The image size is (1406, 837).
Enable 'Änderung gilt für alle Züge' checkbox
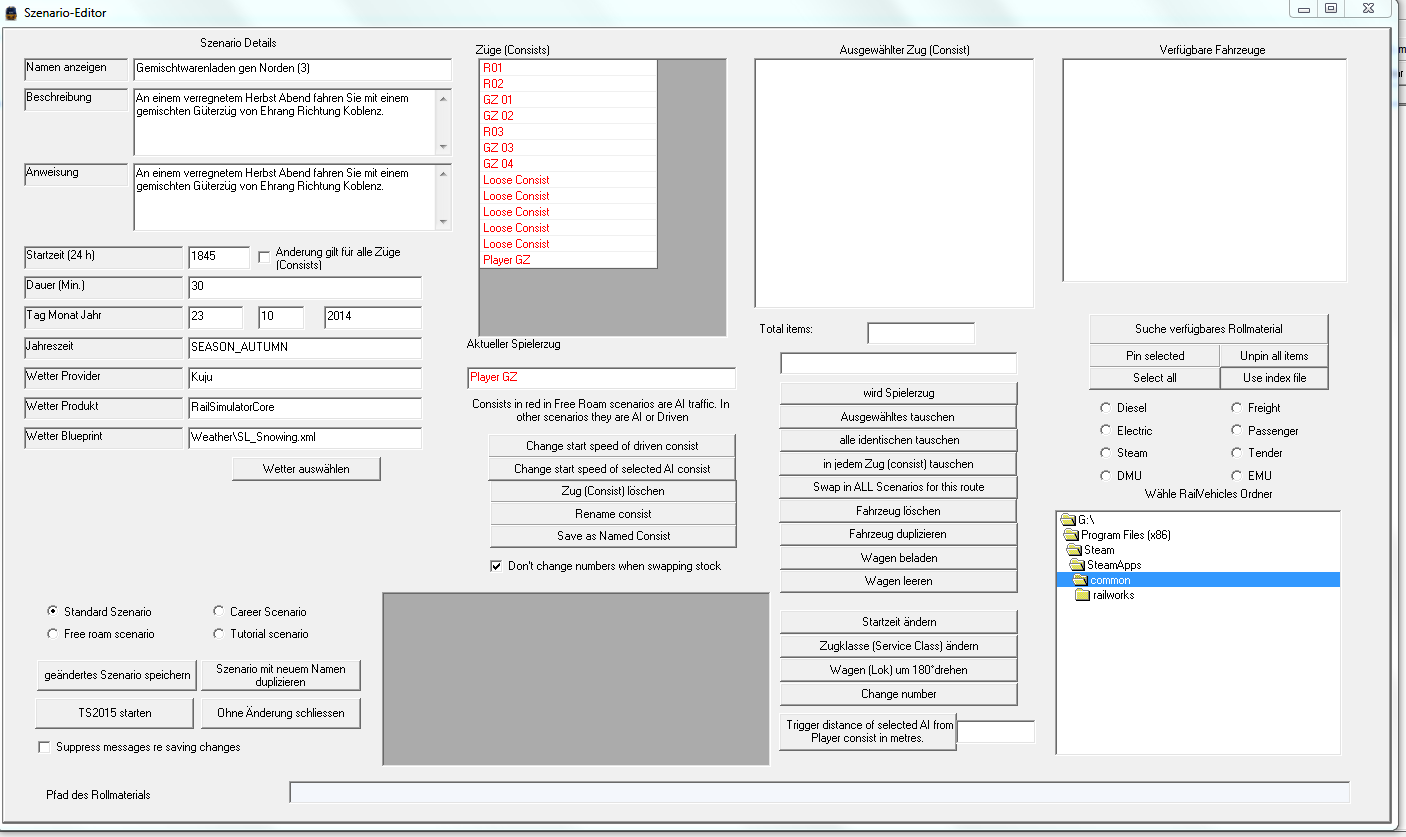pyautogui.click(x=265, y=257)
